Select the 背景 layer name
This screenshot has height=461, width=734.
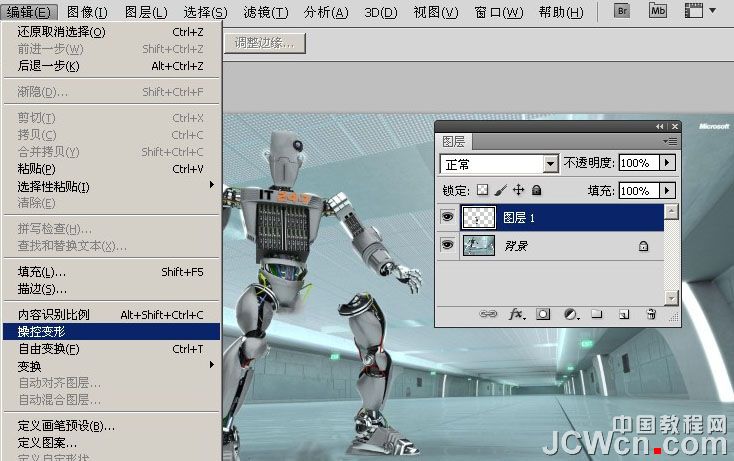point(516,246)
